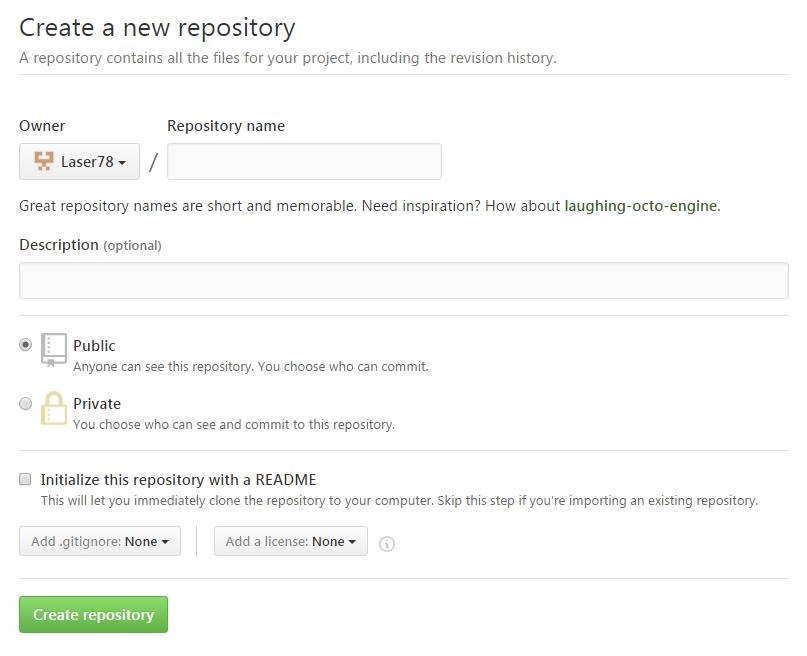This screenshot has height=656, width=807.
Task: Enable Initialize this repository with a README
Action: pyautogui.click(x=26, y=480)
